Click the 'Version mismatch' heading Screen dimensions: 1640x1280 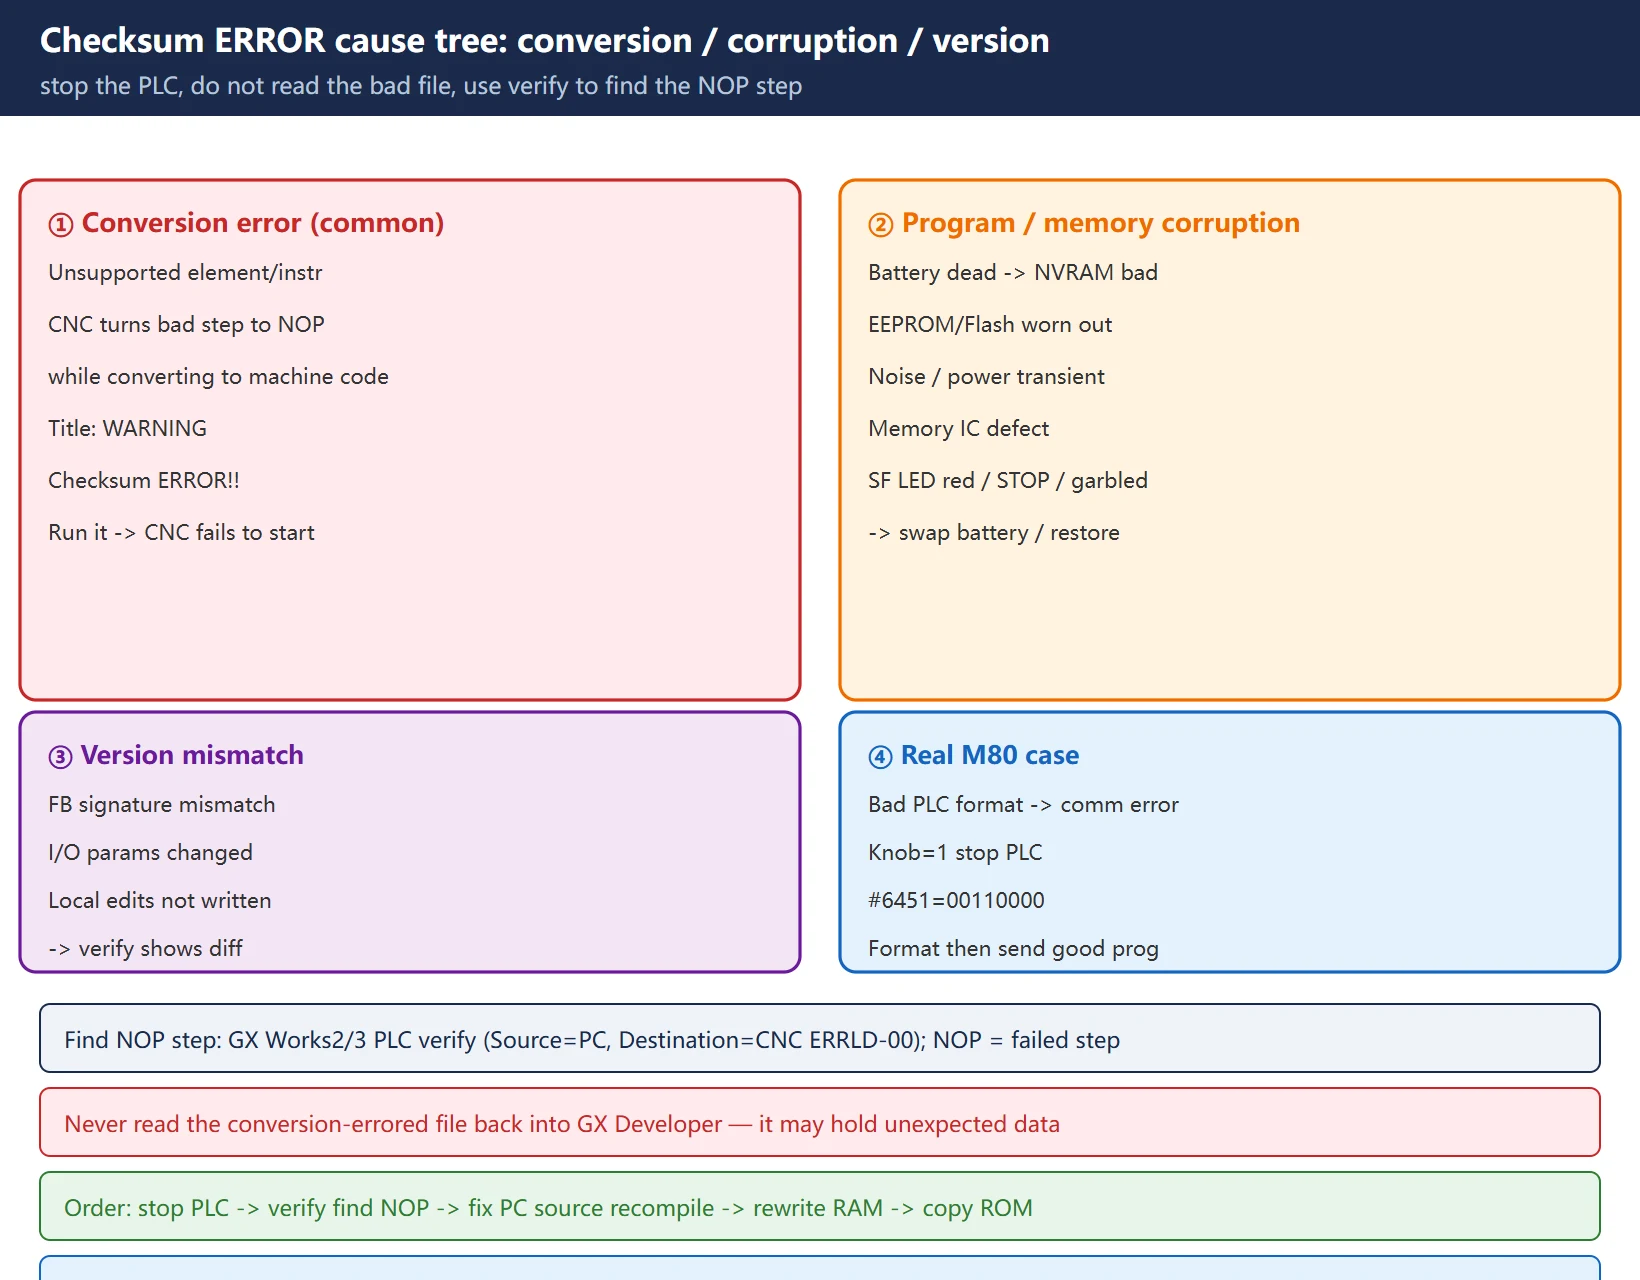point(176,755)
